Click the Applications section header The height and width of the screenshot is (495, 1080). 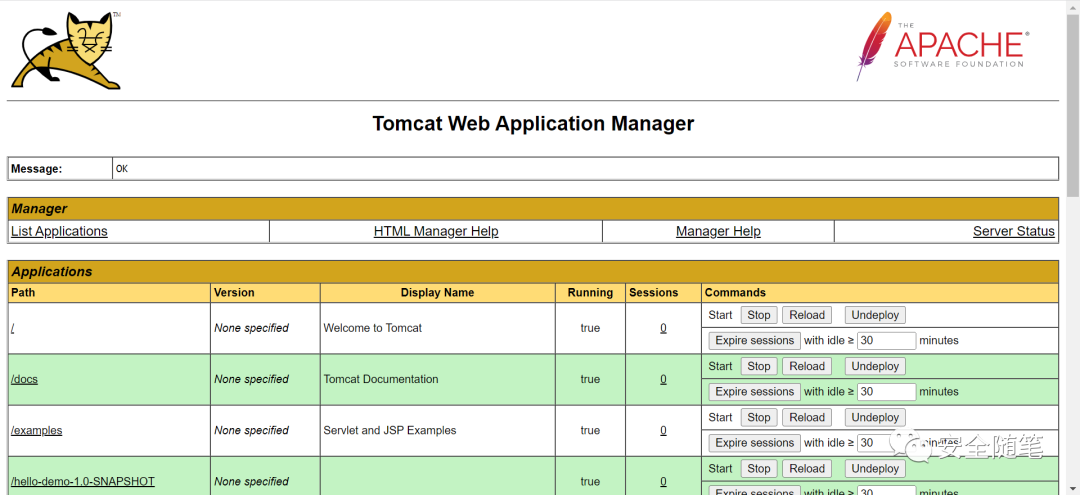(533, 271)
